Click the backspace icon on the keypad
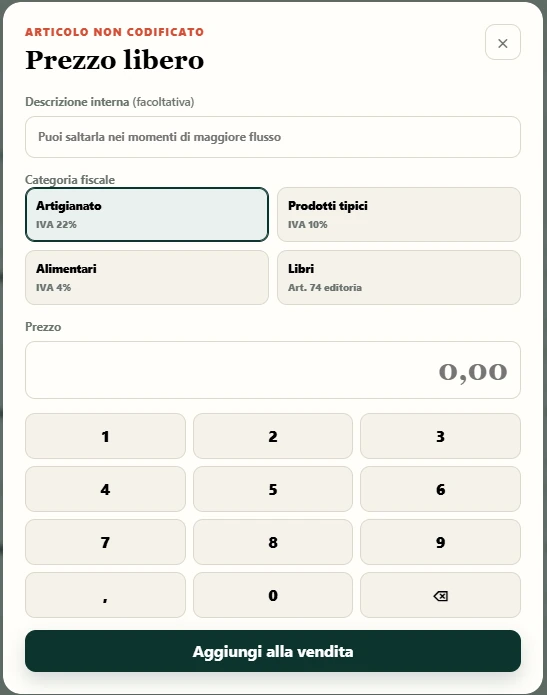This screenshot has width=547, height=695. coord(440,595)
